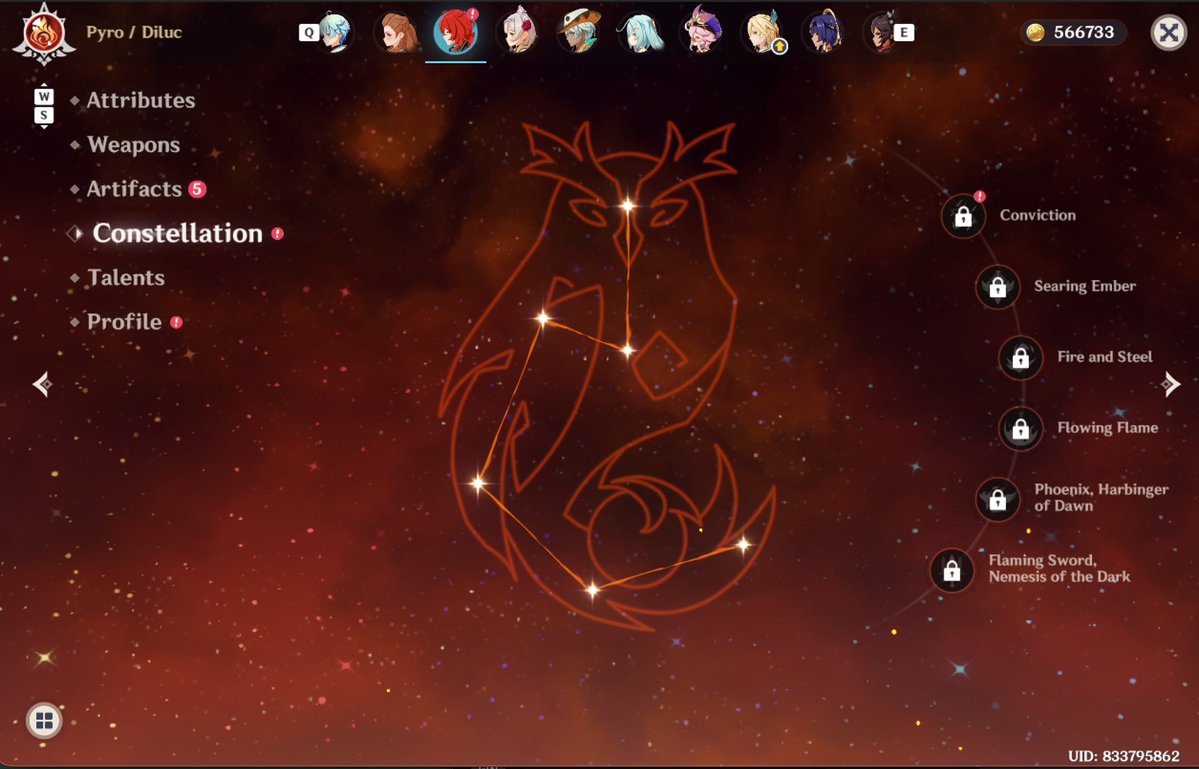The height and width of the screenshot is (769, 1199).
Task: Click the W/S menu navigation key icon
Action: [x=44, y=105]
